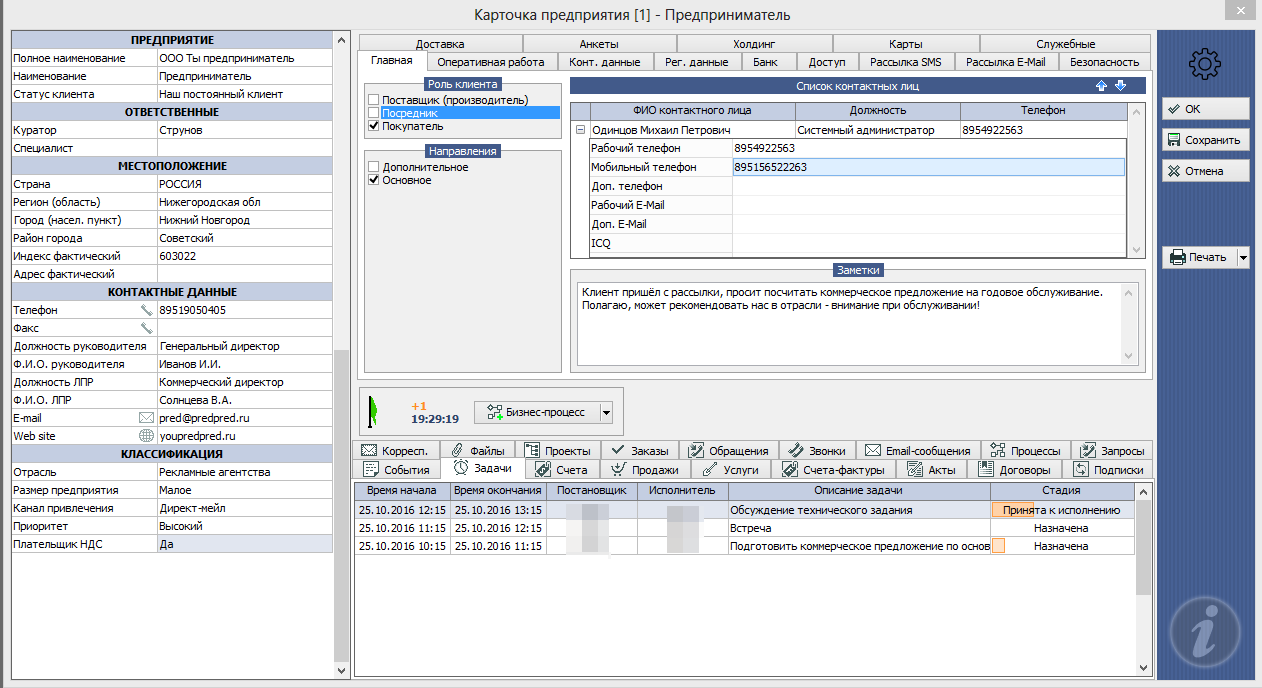1262x688 pixels.
Task: Uncheck Основное direction checkbox
Action: click(x=373, y=180)
